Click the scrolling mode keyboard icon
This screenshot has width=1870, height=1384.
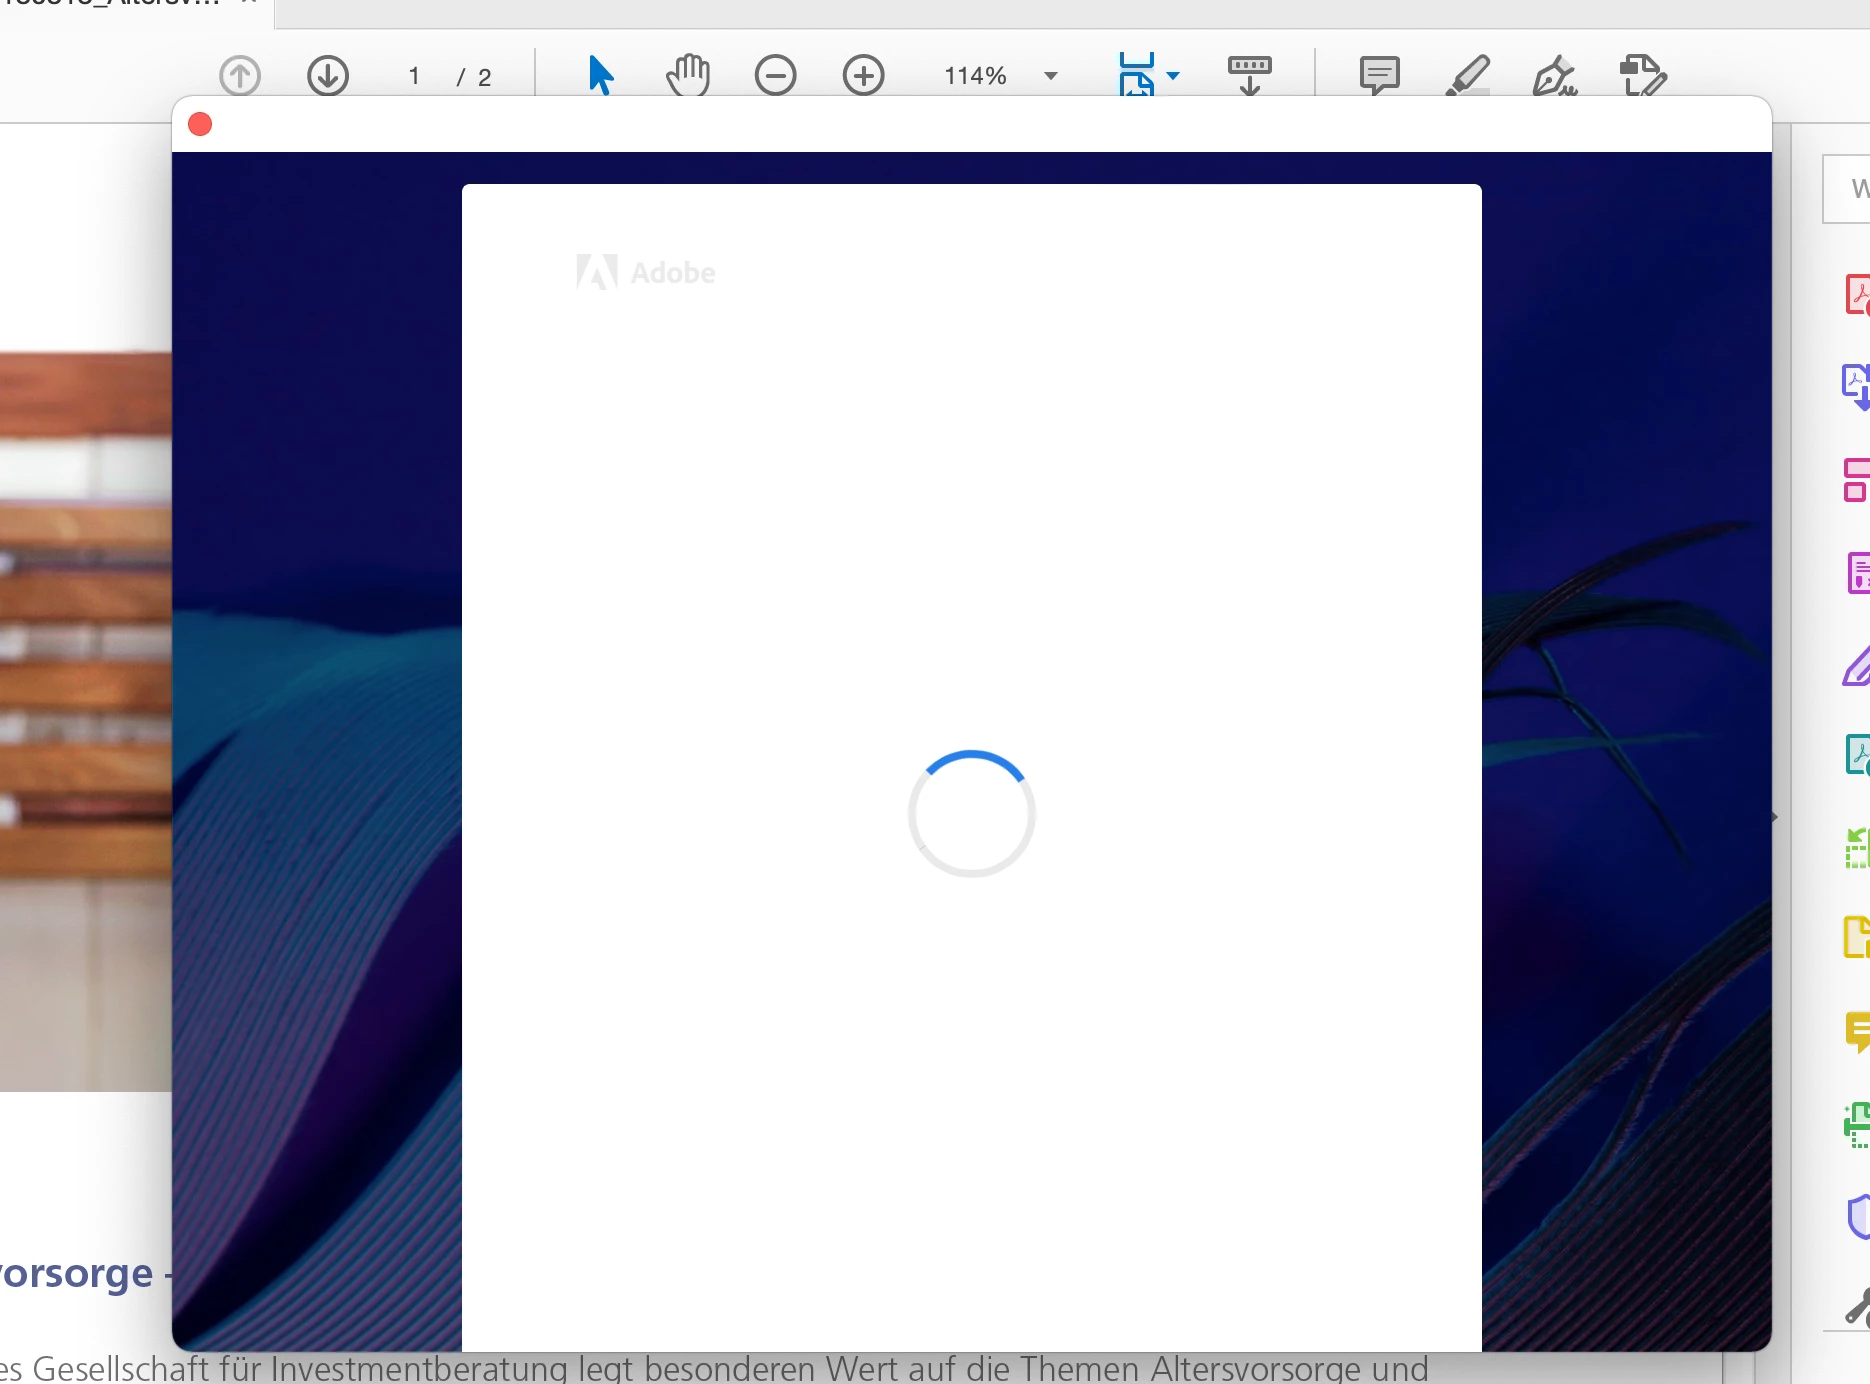[x=1250, y=75]
